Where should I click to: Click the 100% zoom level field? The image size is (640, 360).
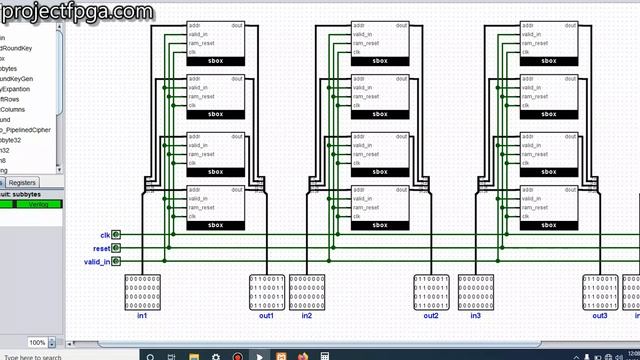pos(38,342)
